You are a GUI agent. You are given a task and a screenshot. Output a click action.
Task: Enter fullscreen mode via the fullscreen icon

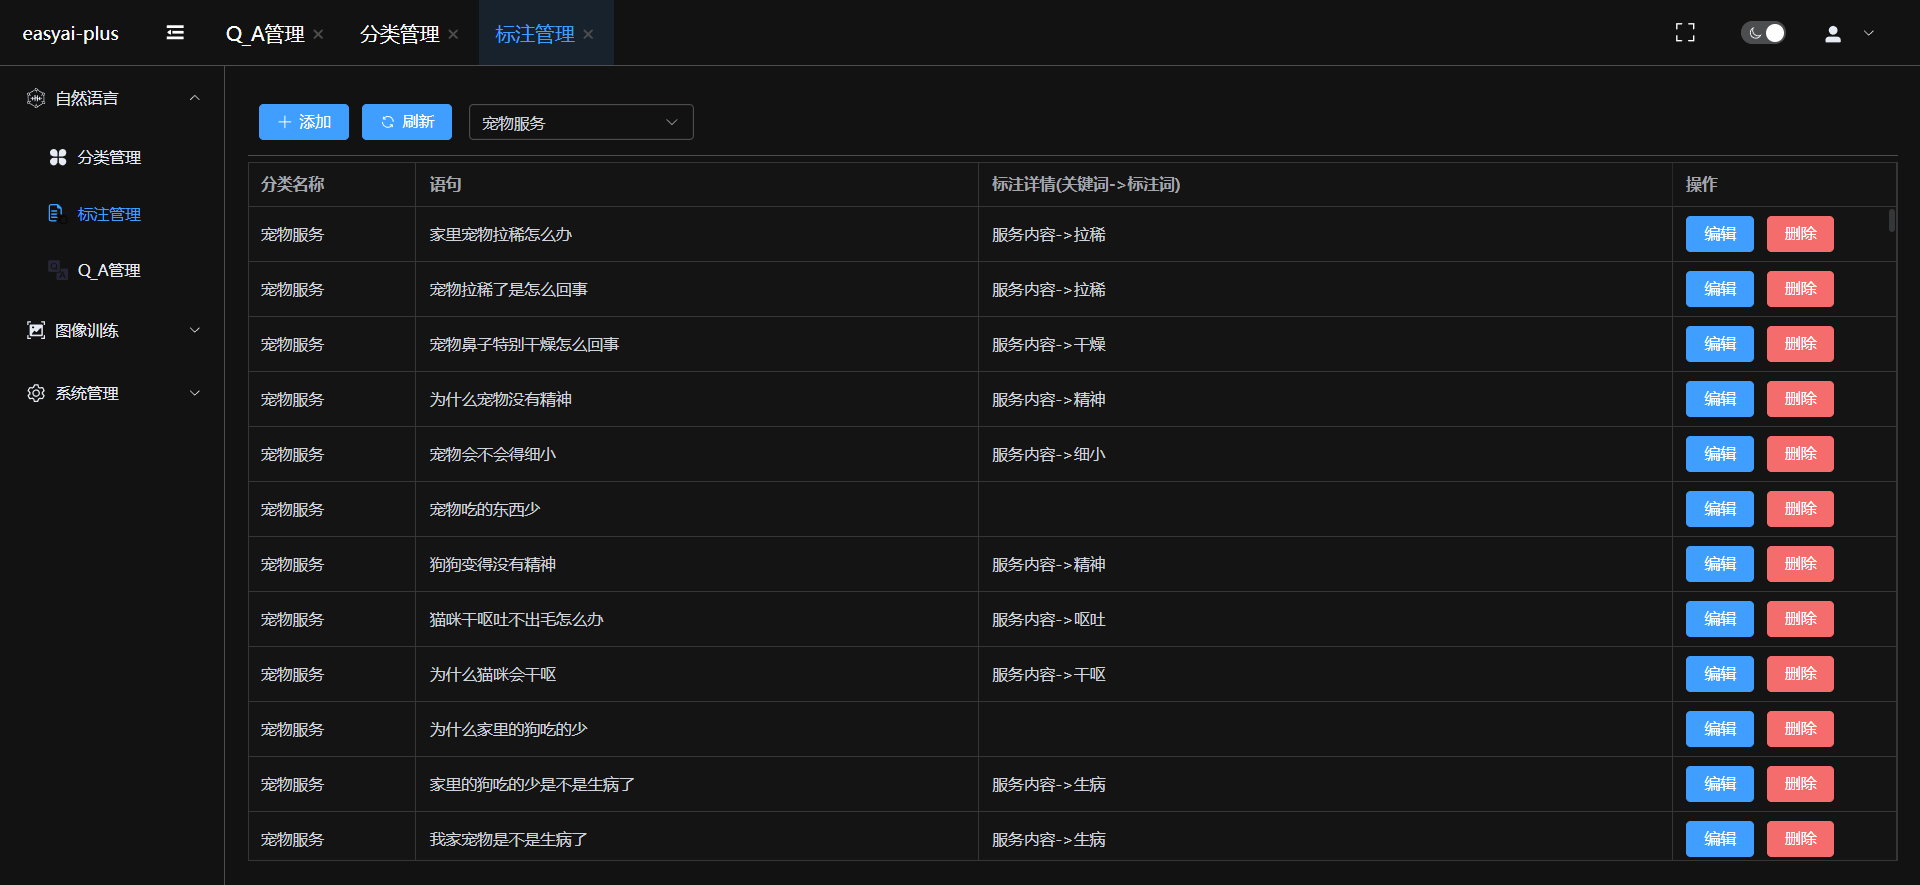pos(1685,33)
